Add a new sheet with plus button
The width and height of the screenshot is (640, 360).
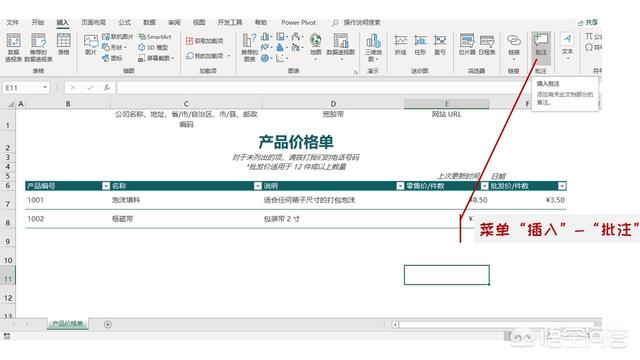(108, 324)
